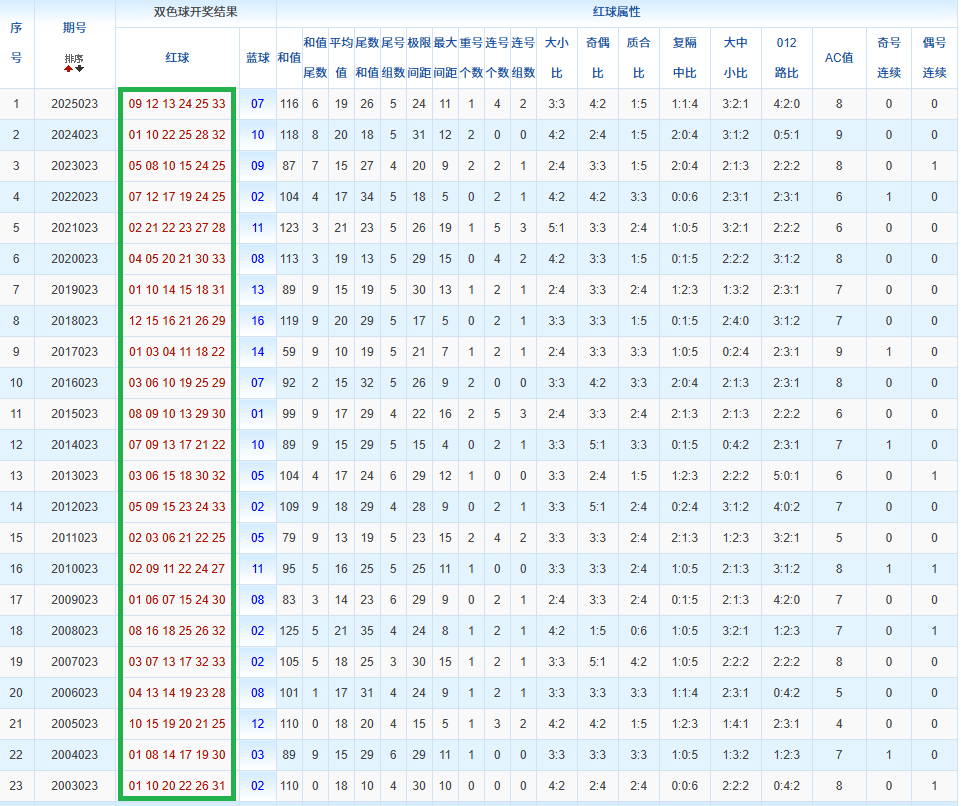Click the 红球属性 header tab
This screenshot has height=806, width=961.
616,13
